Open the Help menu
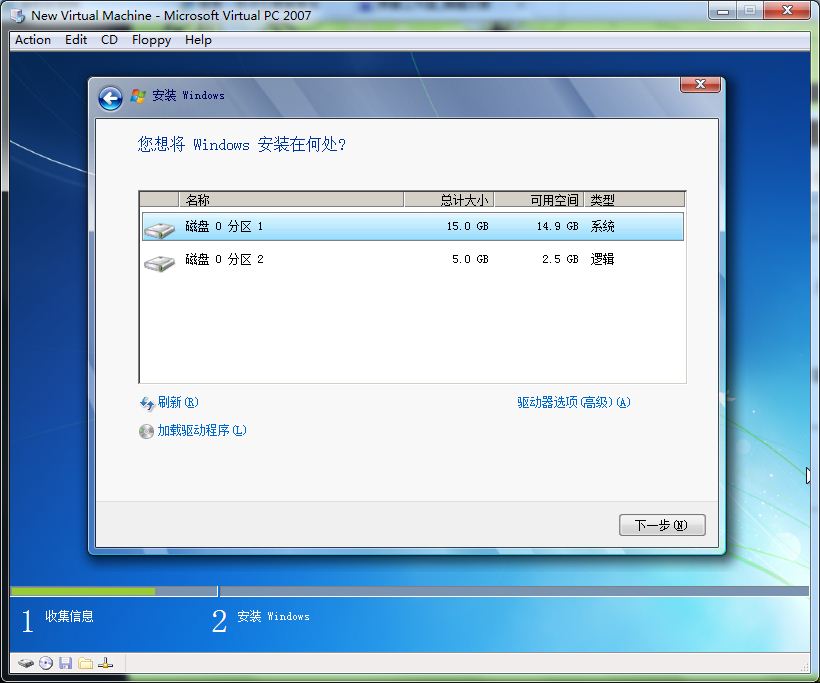Viewport: 820px width, 683px height. coord(198,40)
